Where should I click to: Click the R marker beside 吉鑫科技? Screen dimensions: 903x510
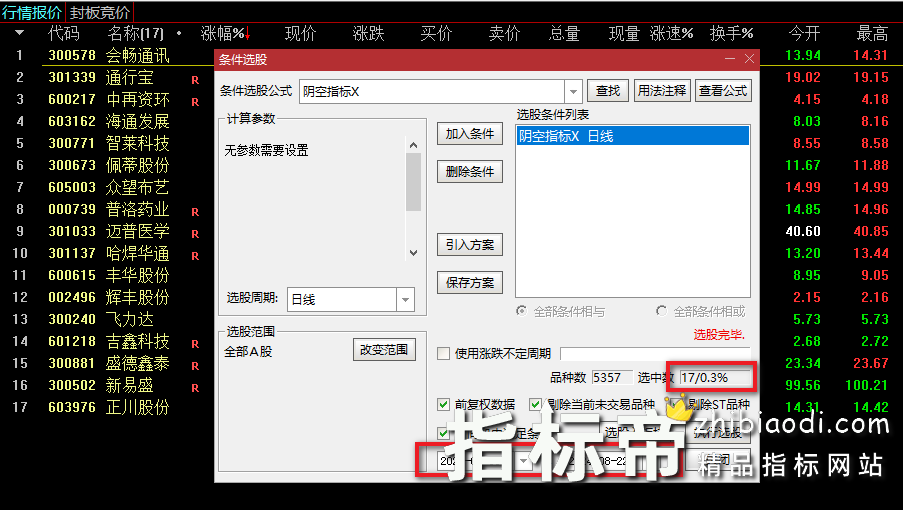195,344
